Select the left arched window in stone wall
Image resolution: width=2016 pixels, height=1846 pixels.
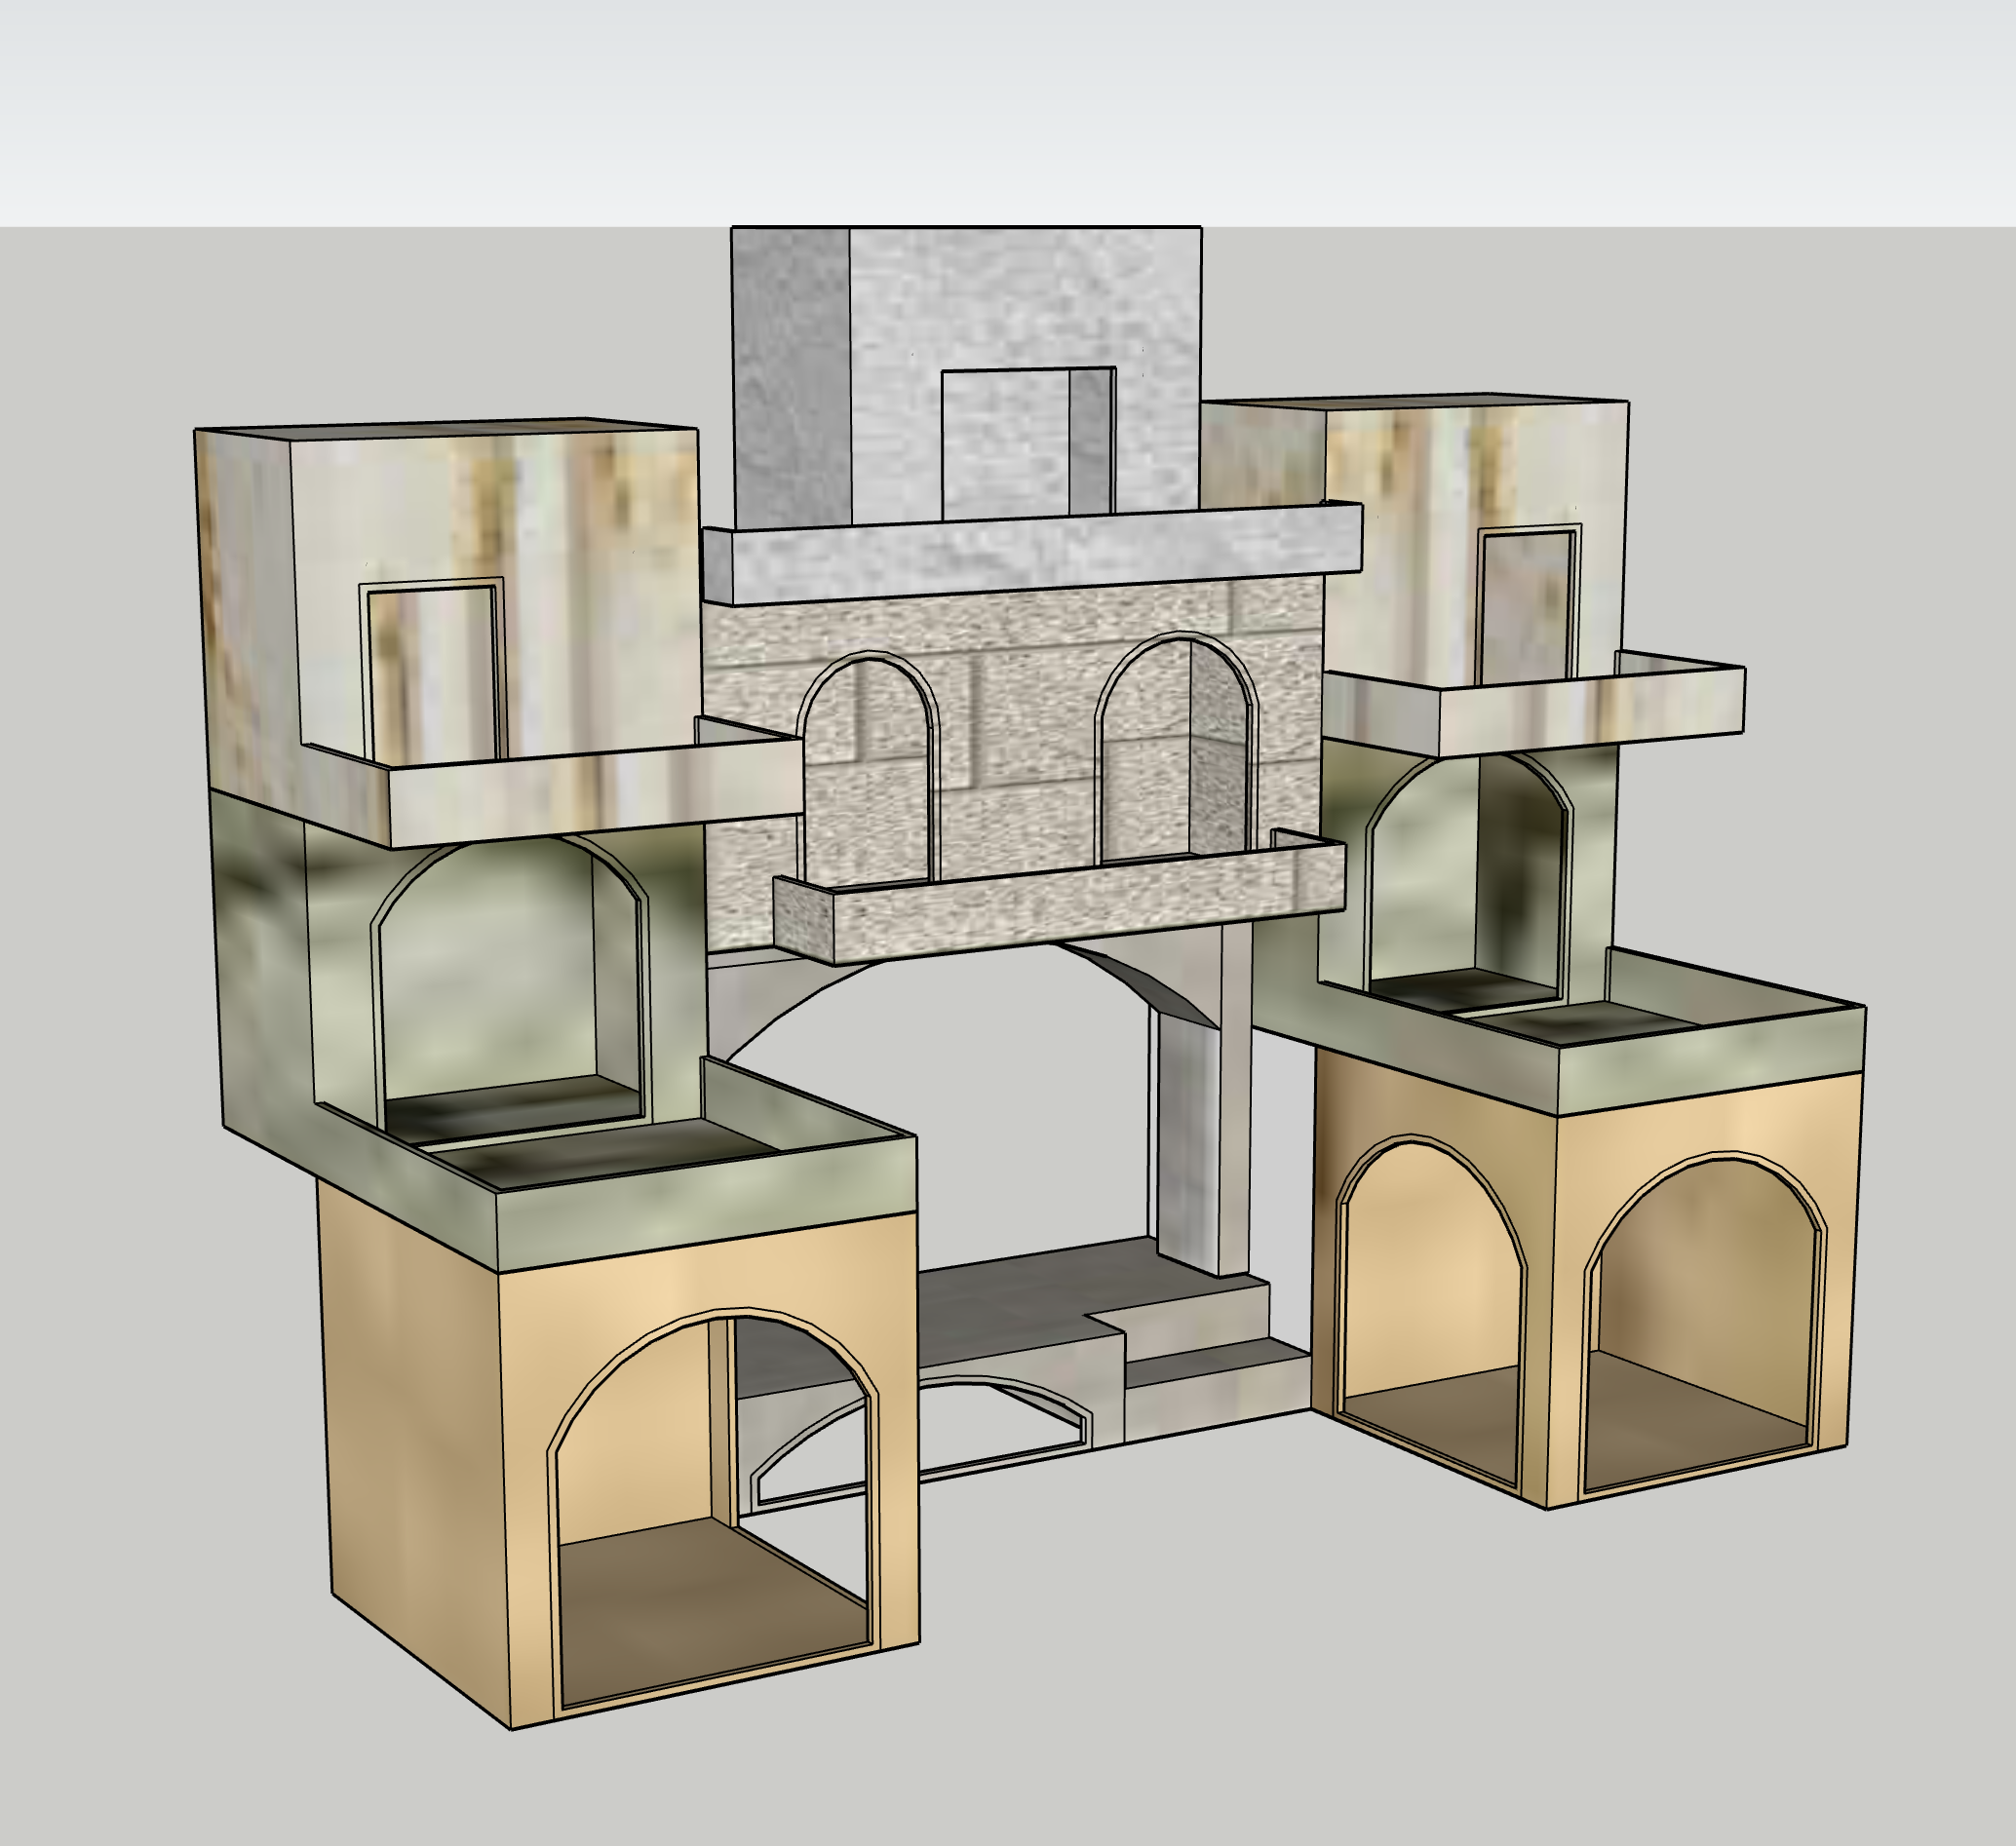[x=868, y=770]
